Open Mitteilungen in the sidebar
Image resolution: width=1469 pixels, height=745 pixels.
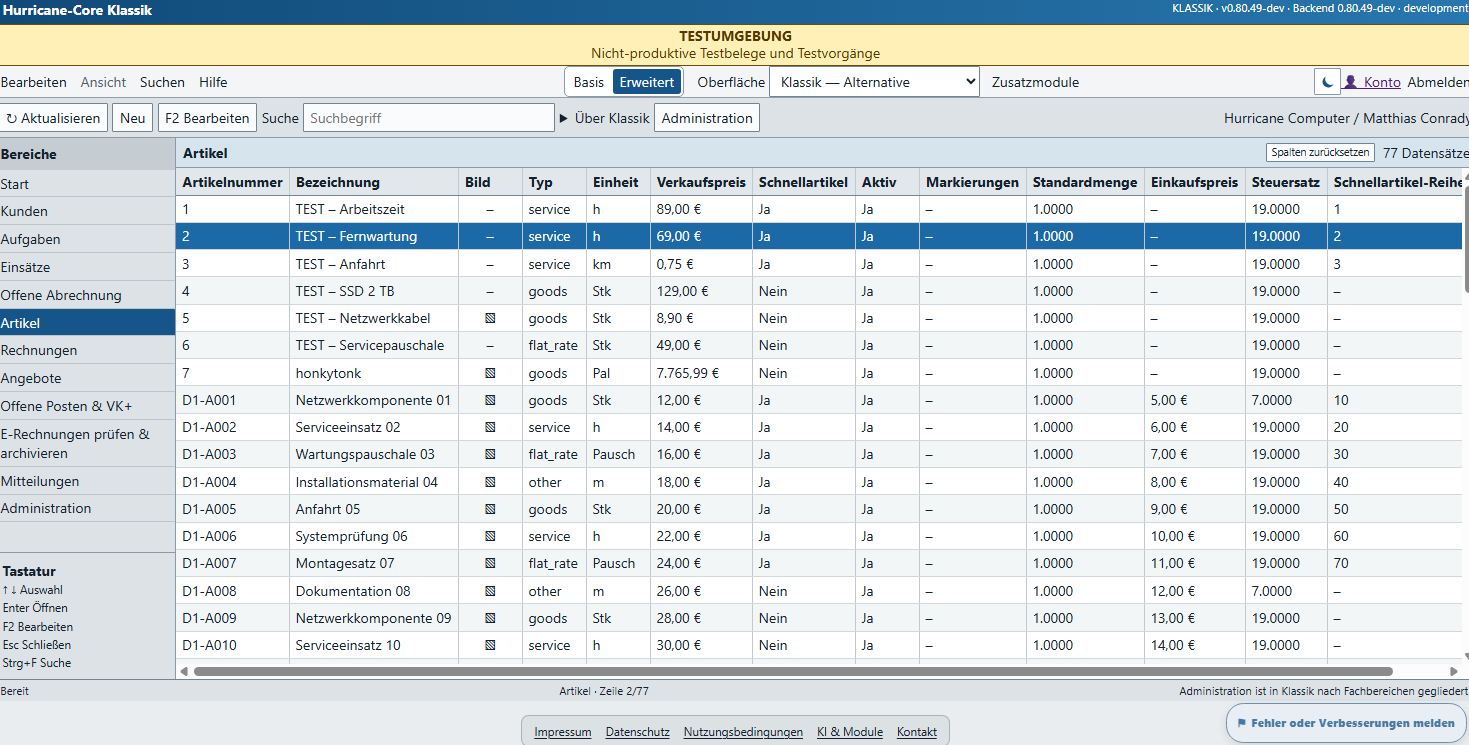point(88,481)
